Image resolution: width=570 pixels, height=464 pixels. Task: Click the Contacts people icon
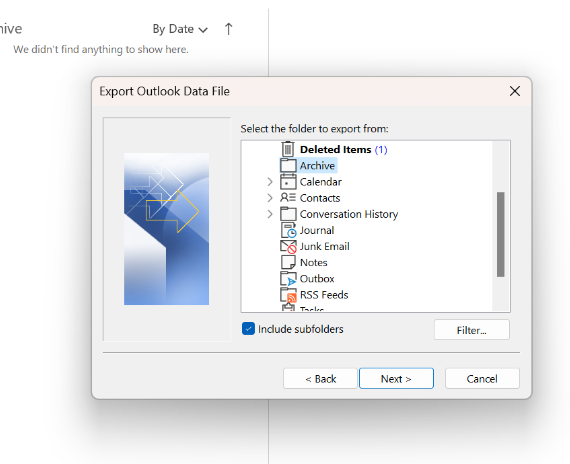point(288,198)
